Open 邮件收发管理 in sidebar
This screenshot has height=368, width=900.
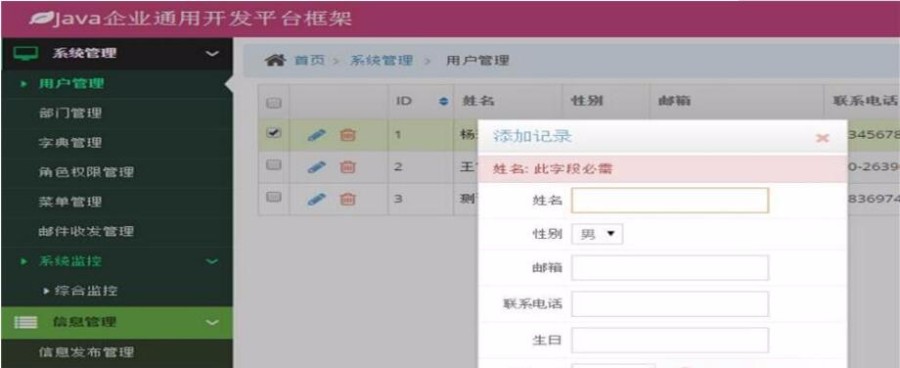tap(86, 232)
